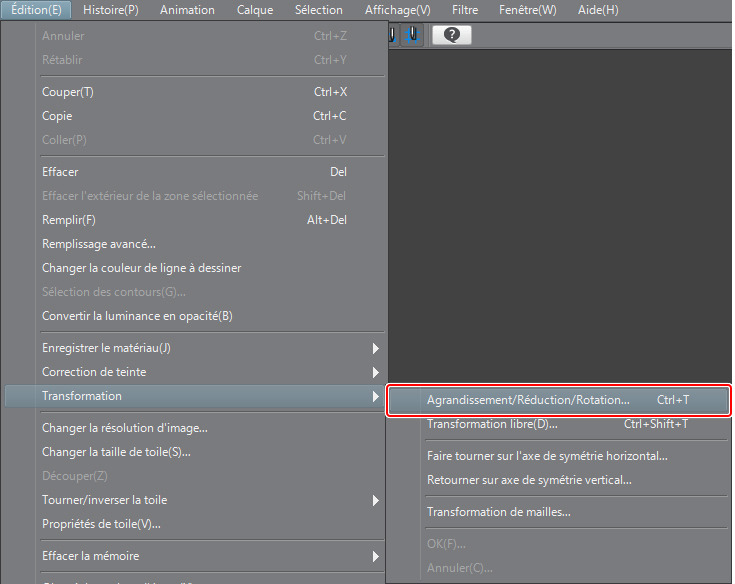Click the greyed Annuler Ctrl+Z entry

tap(195, 36)
